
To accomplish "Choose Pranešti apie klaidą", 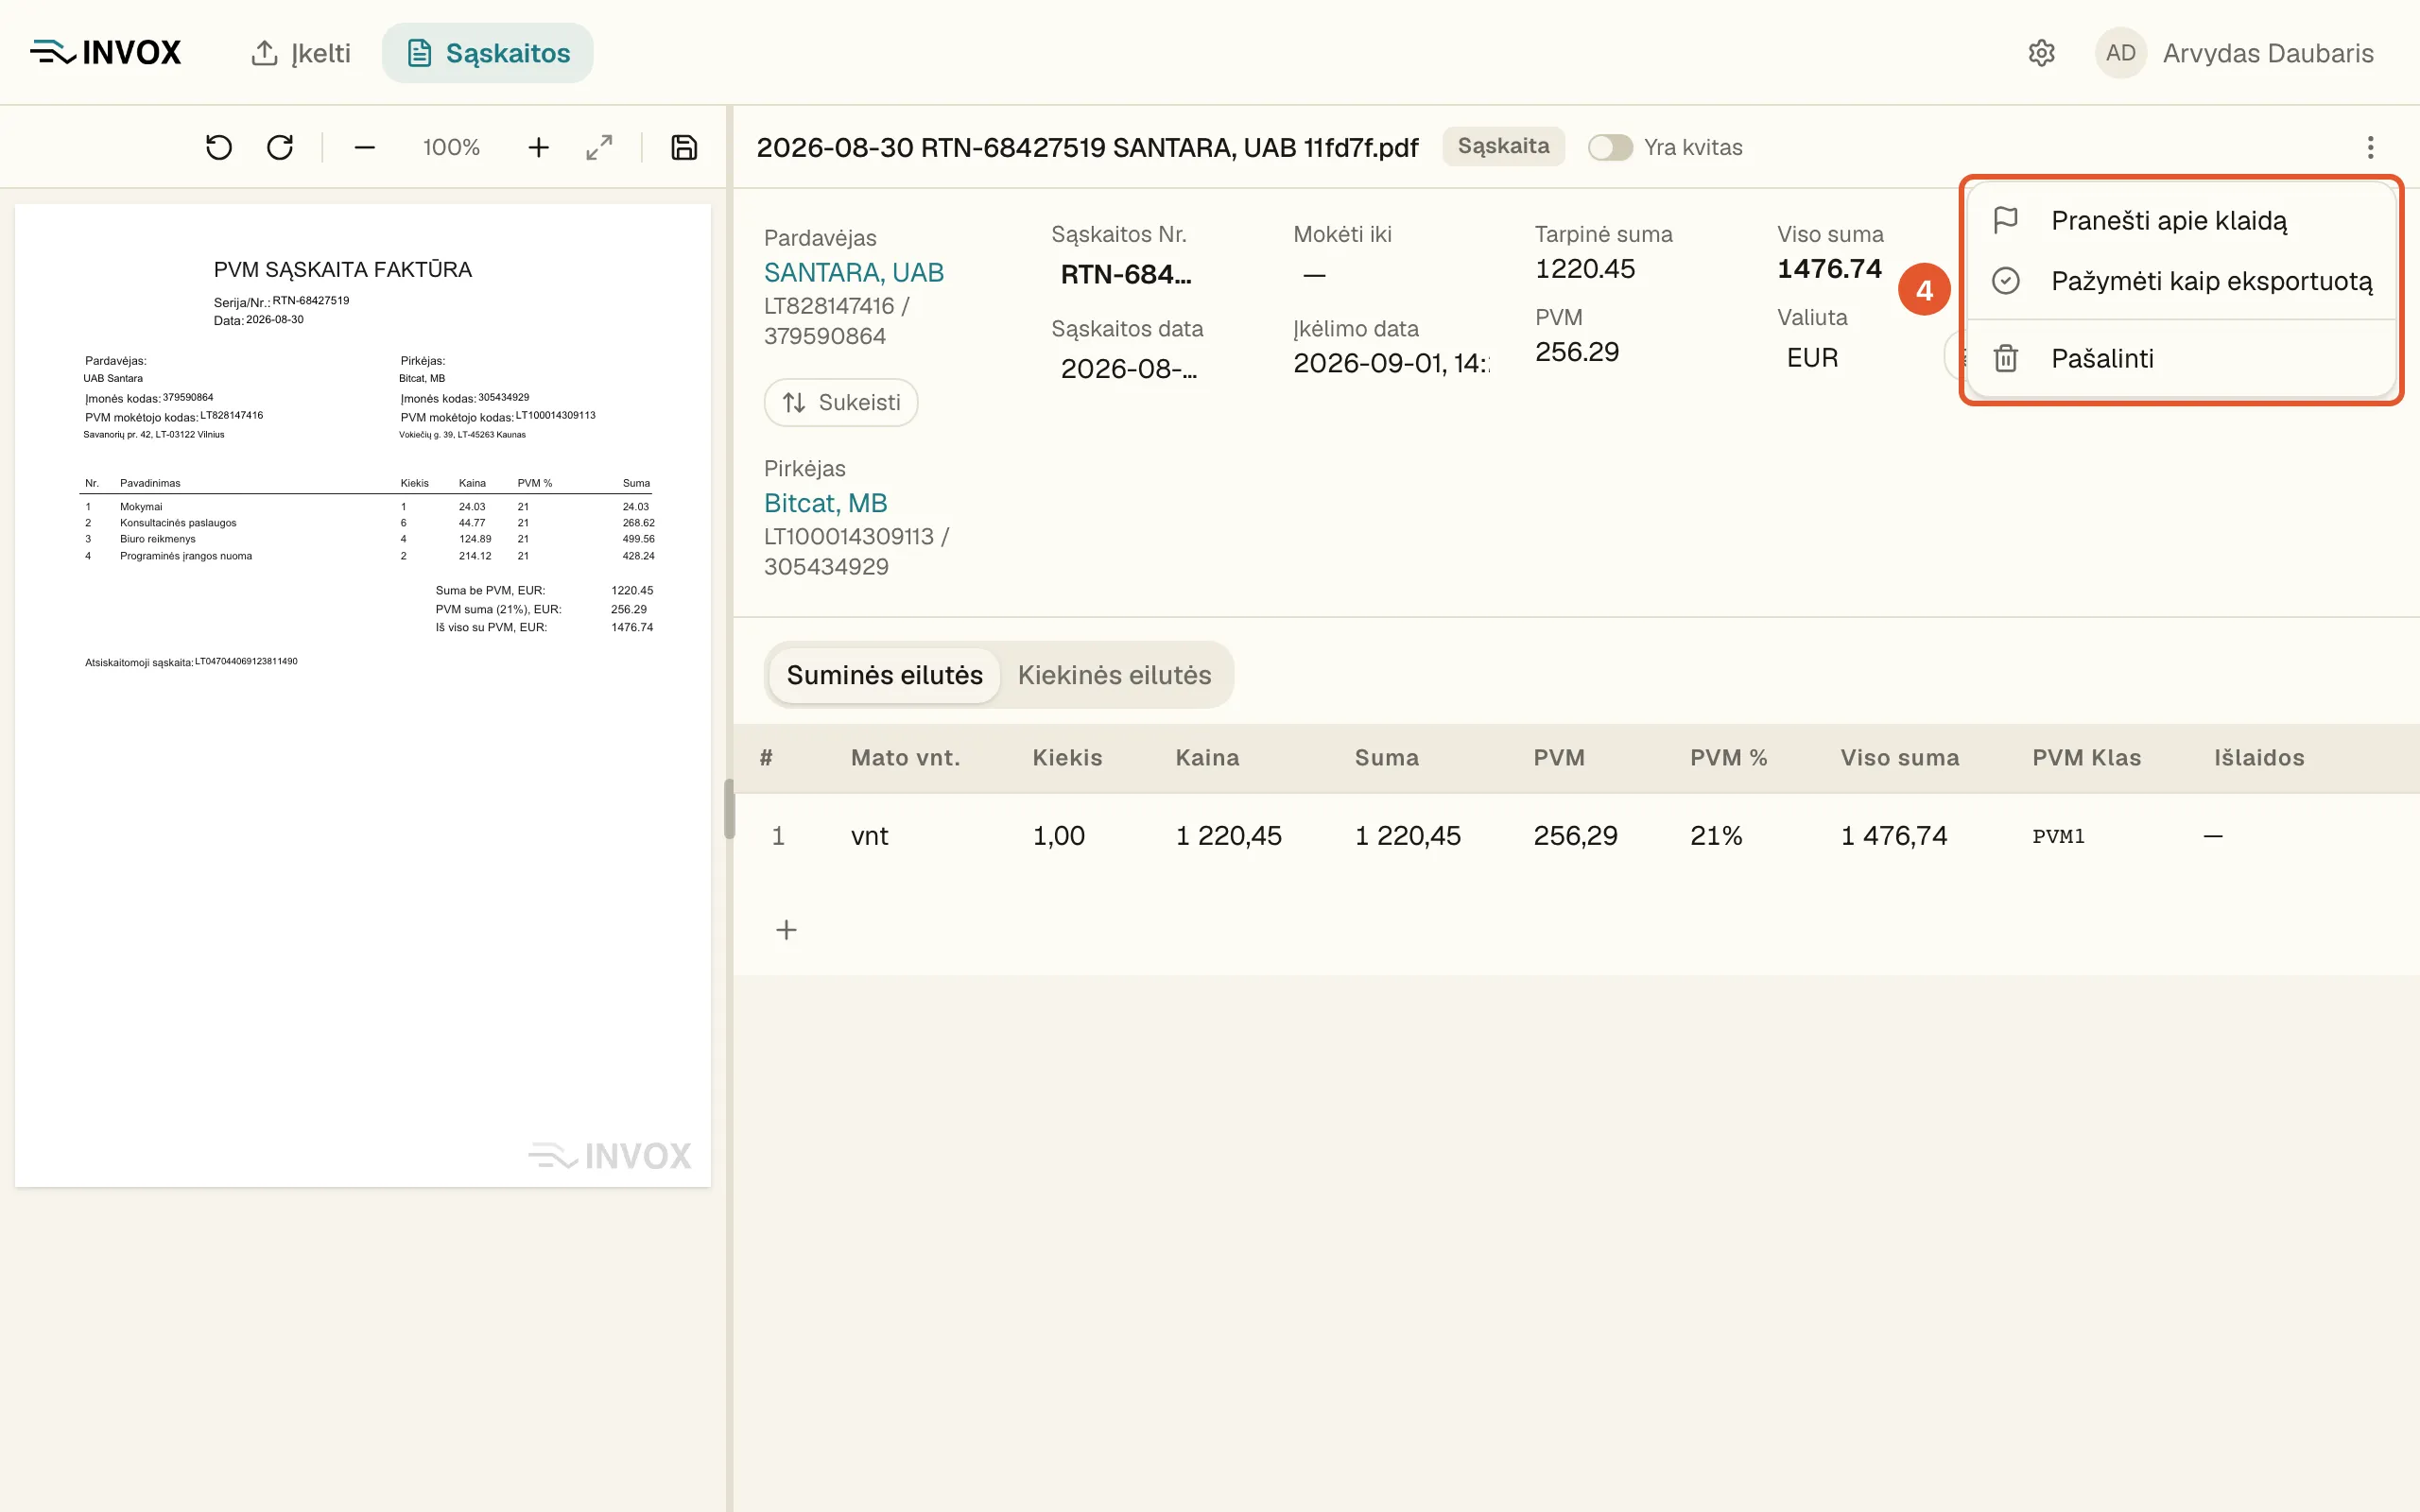I will pos(2181,220).
